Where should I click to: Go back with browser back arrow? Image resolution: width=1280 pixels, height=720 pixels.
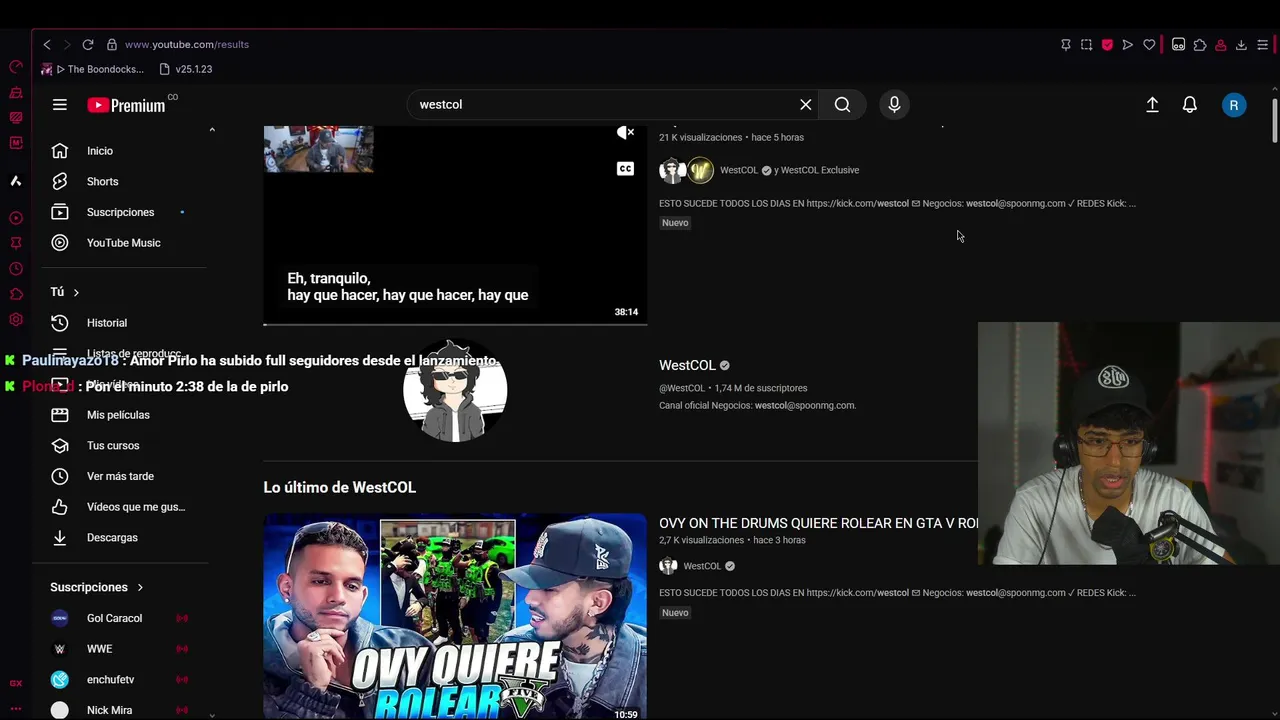coord(47,45)
